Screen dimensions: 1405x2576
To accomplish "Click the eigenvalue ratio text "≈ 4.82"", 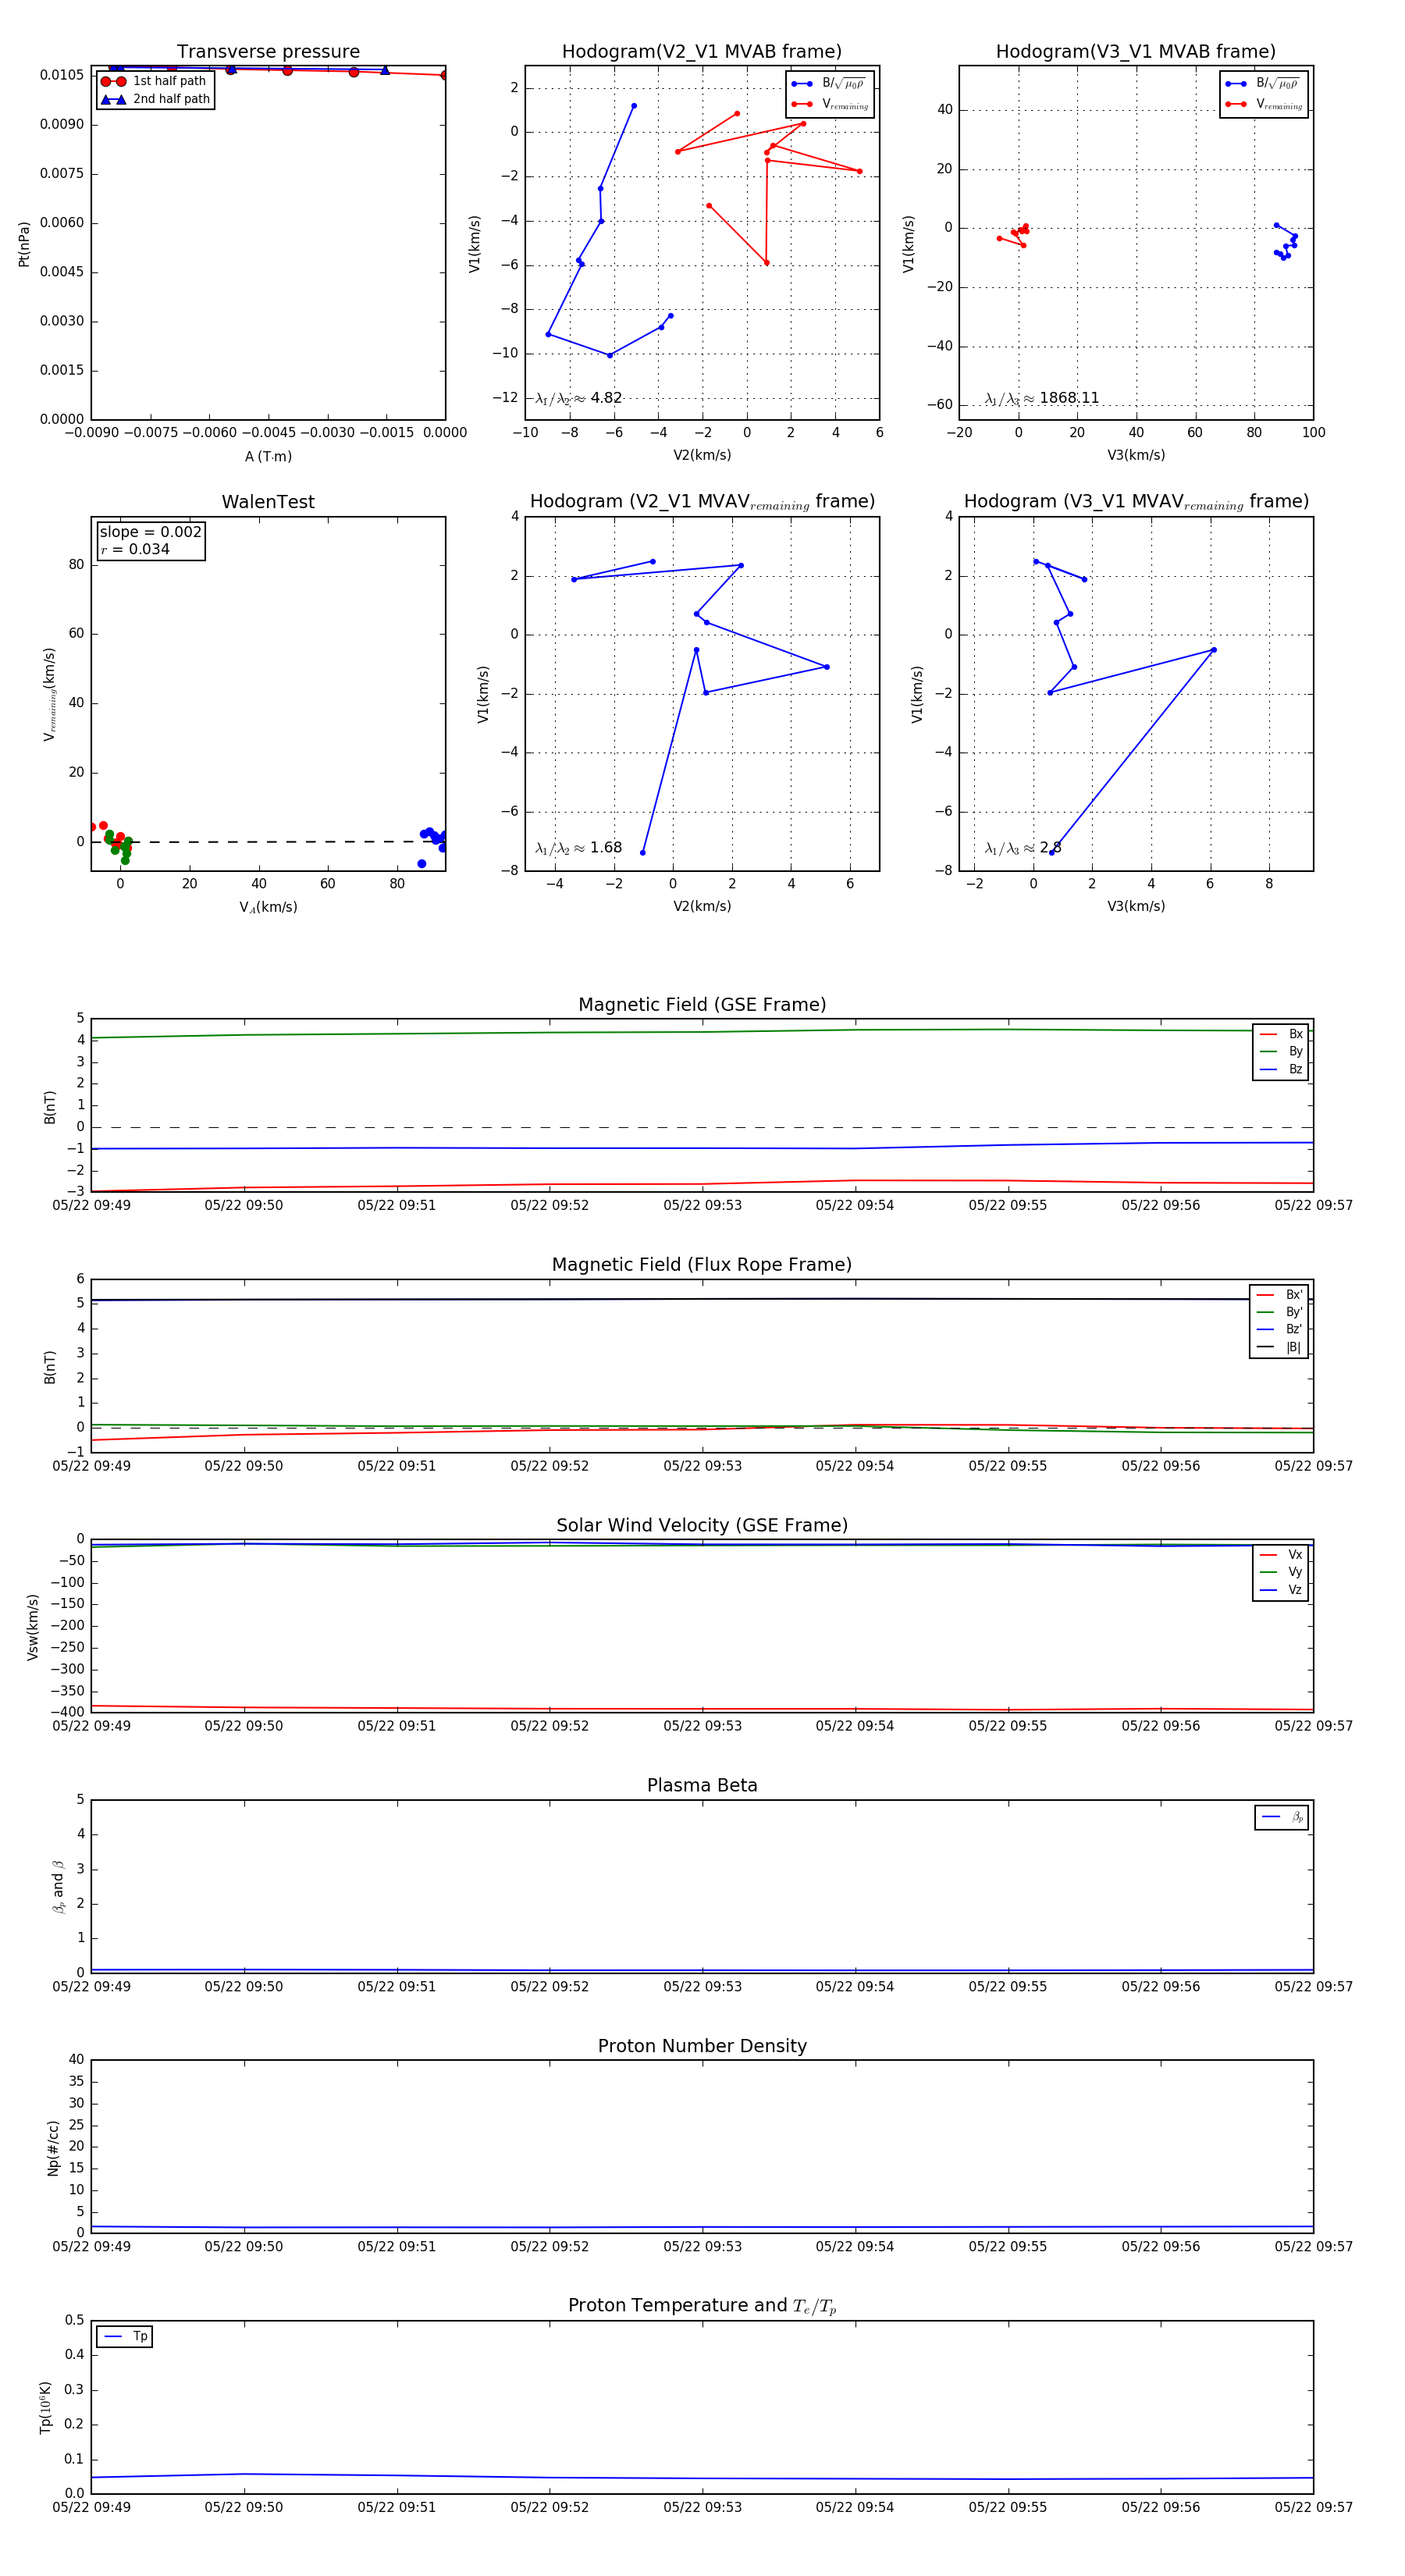I will tap(598, 398).
